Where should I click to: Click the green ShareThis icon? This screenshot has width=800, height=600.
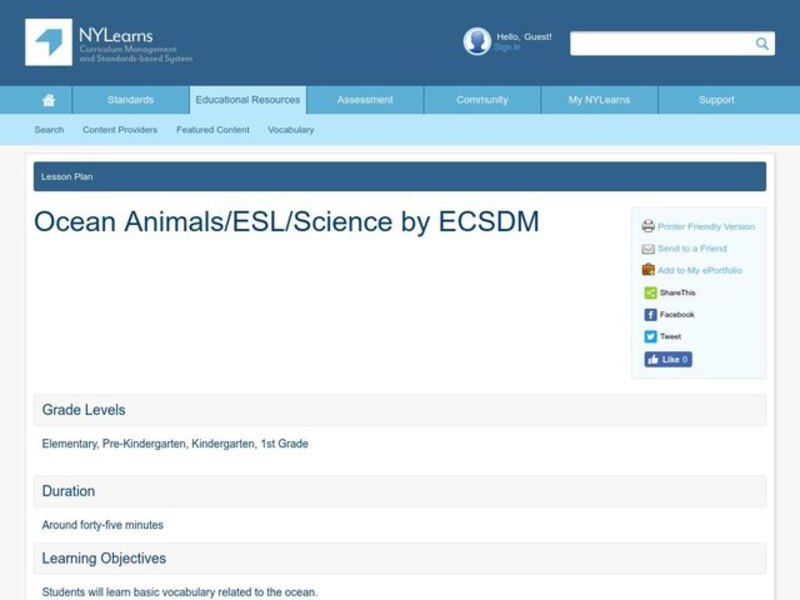(x=648, y=292)
